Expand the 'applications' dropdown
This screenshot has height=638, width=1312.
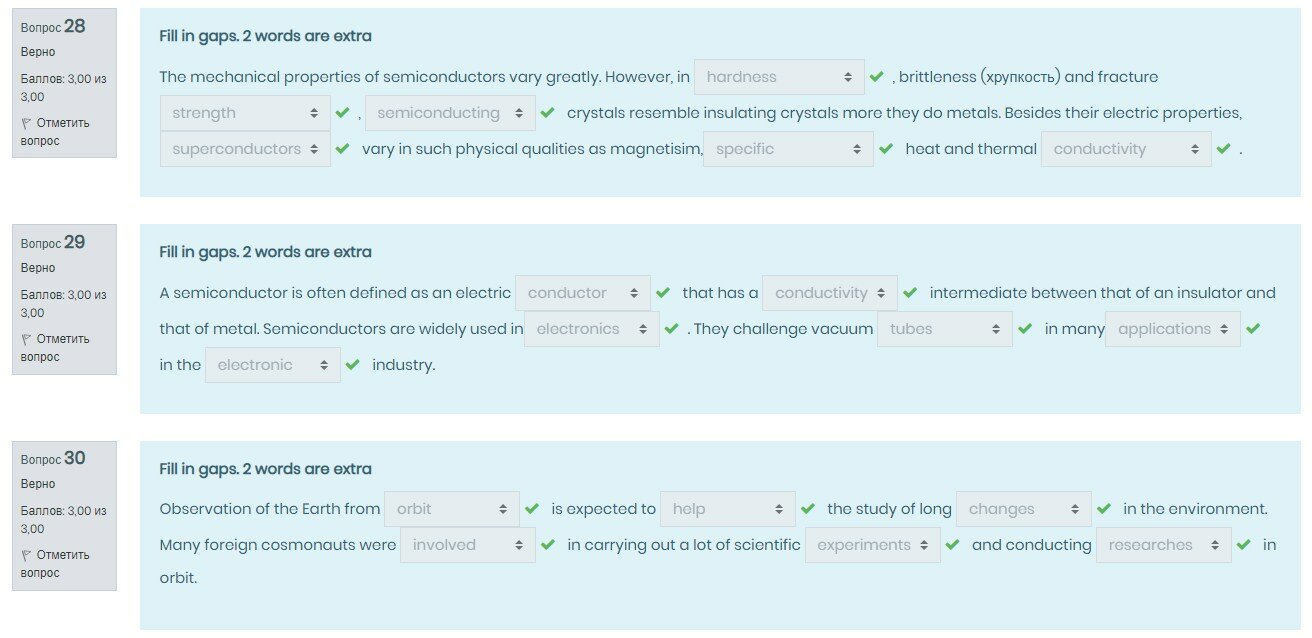point(1172,329)
